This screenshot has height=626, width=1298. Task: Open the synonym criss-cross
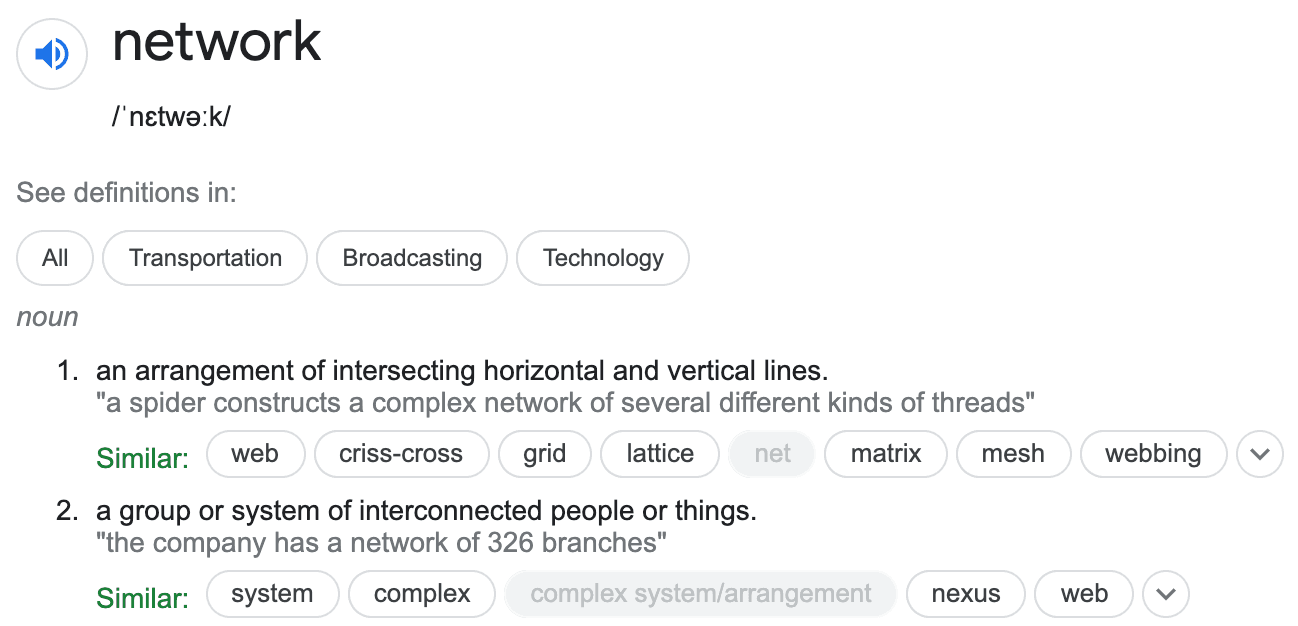pyautogui.click(x=401, y=454)
